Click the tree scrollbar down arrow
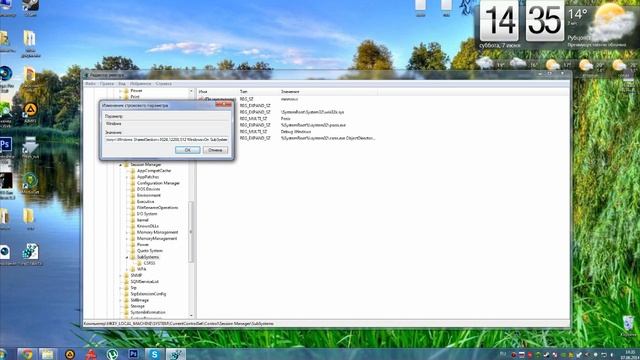 pos(191,316)
